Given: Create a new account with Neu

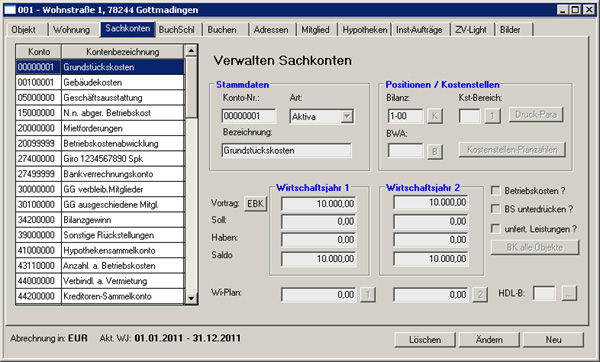Looking at the screenshot, I should 553,340.
